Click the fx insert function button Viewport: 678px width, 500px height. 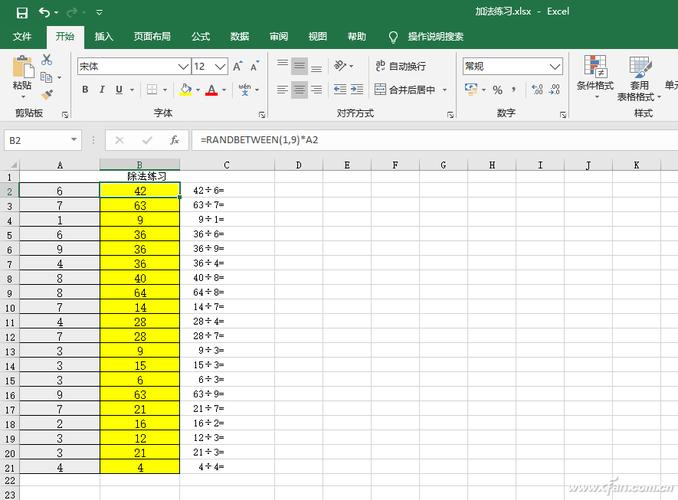pyautogui.click(x=174, y=140)
